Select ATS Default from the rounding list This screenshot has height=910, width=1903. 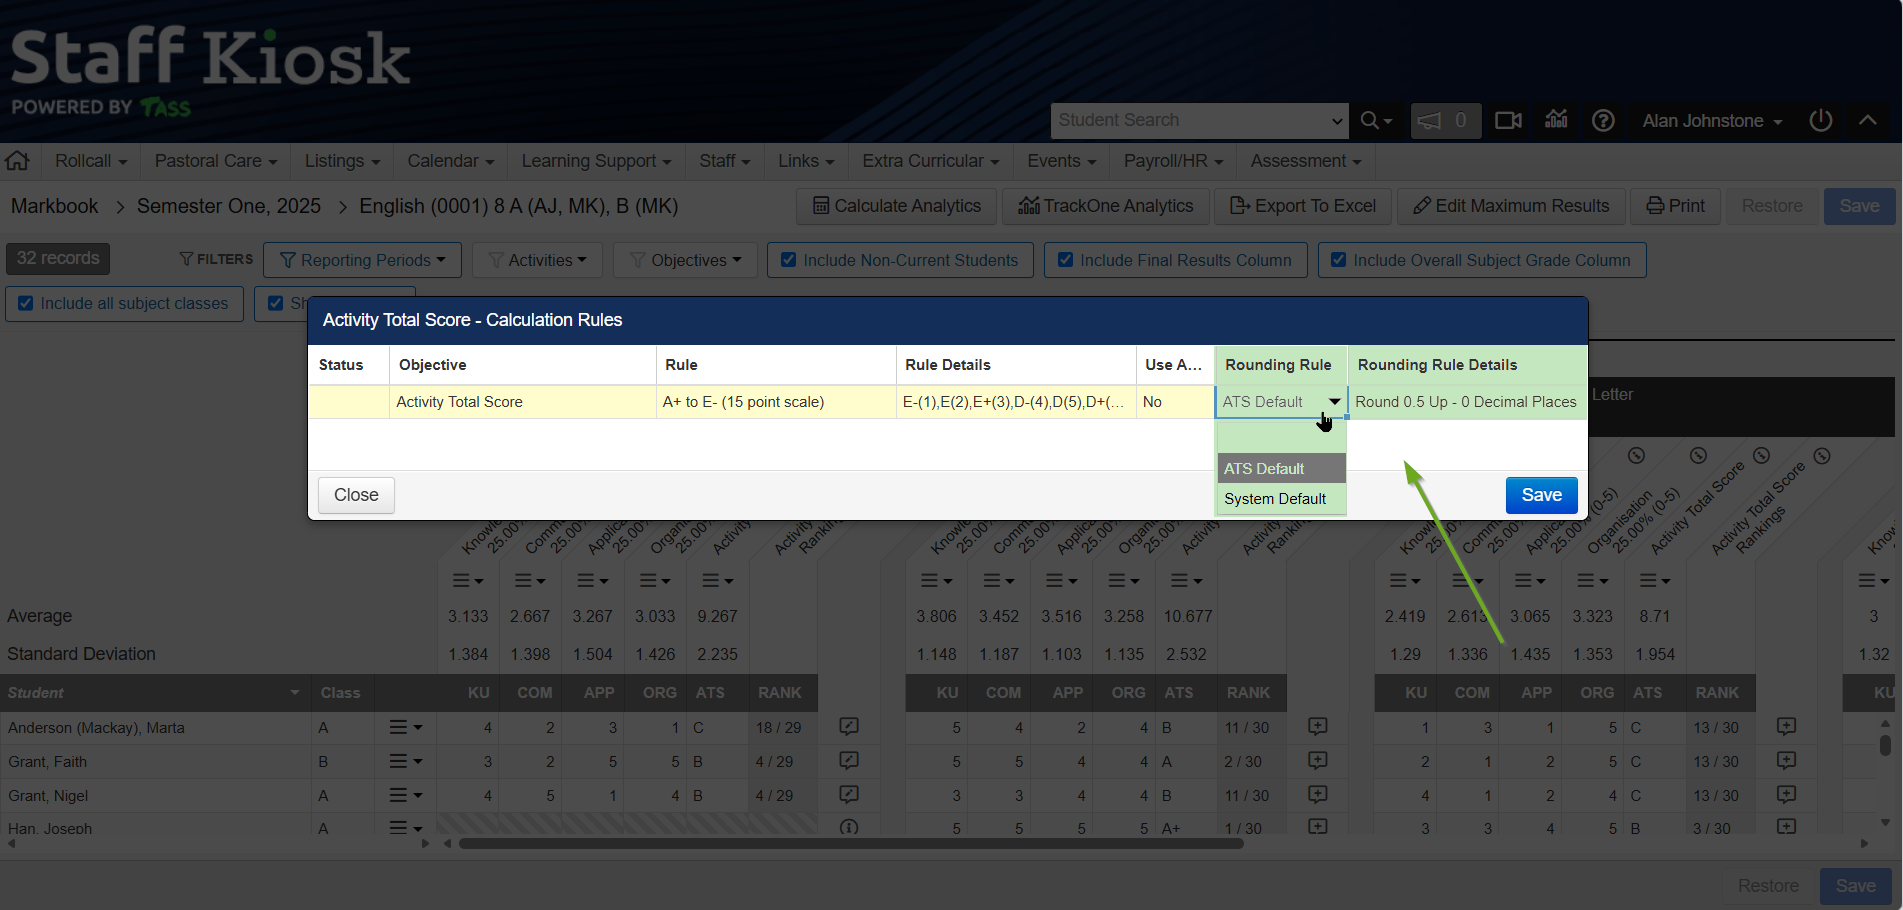pyautogui.click(x=1281, y=468)
